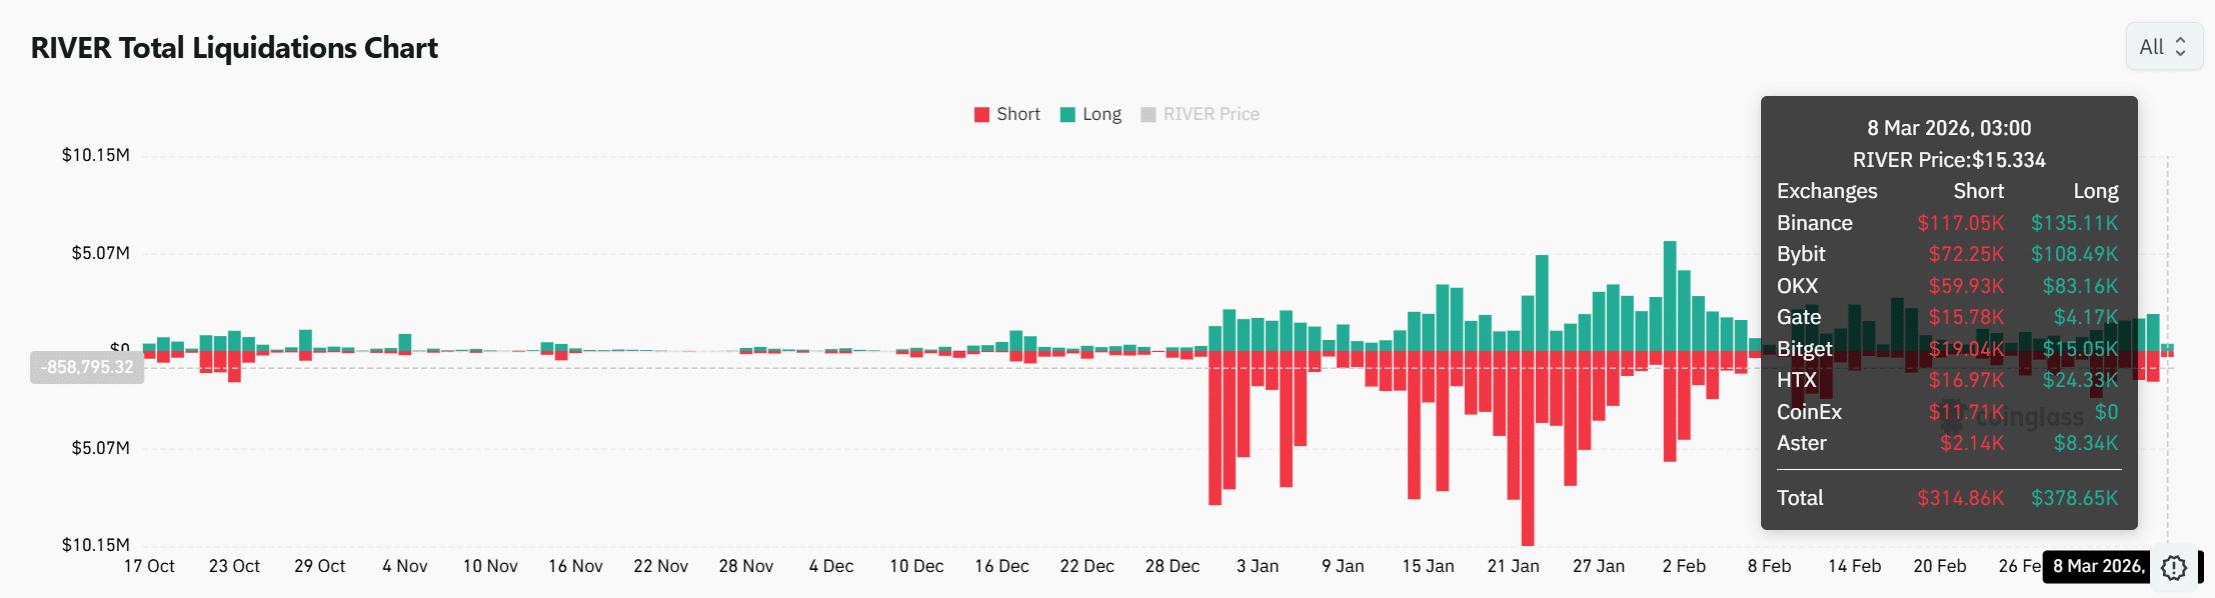Click the -858,795.32 y-axis value tag
2215x598 pixels.
(87, 368)
